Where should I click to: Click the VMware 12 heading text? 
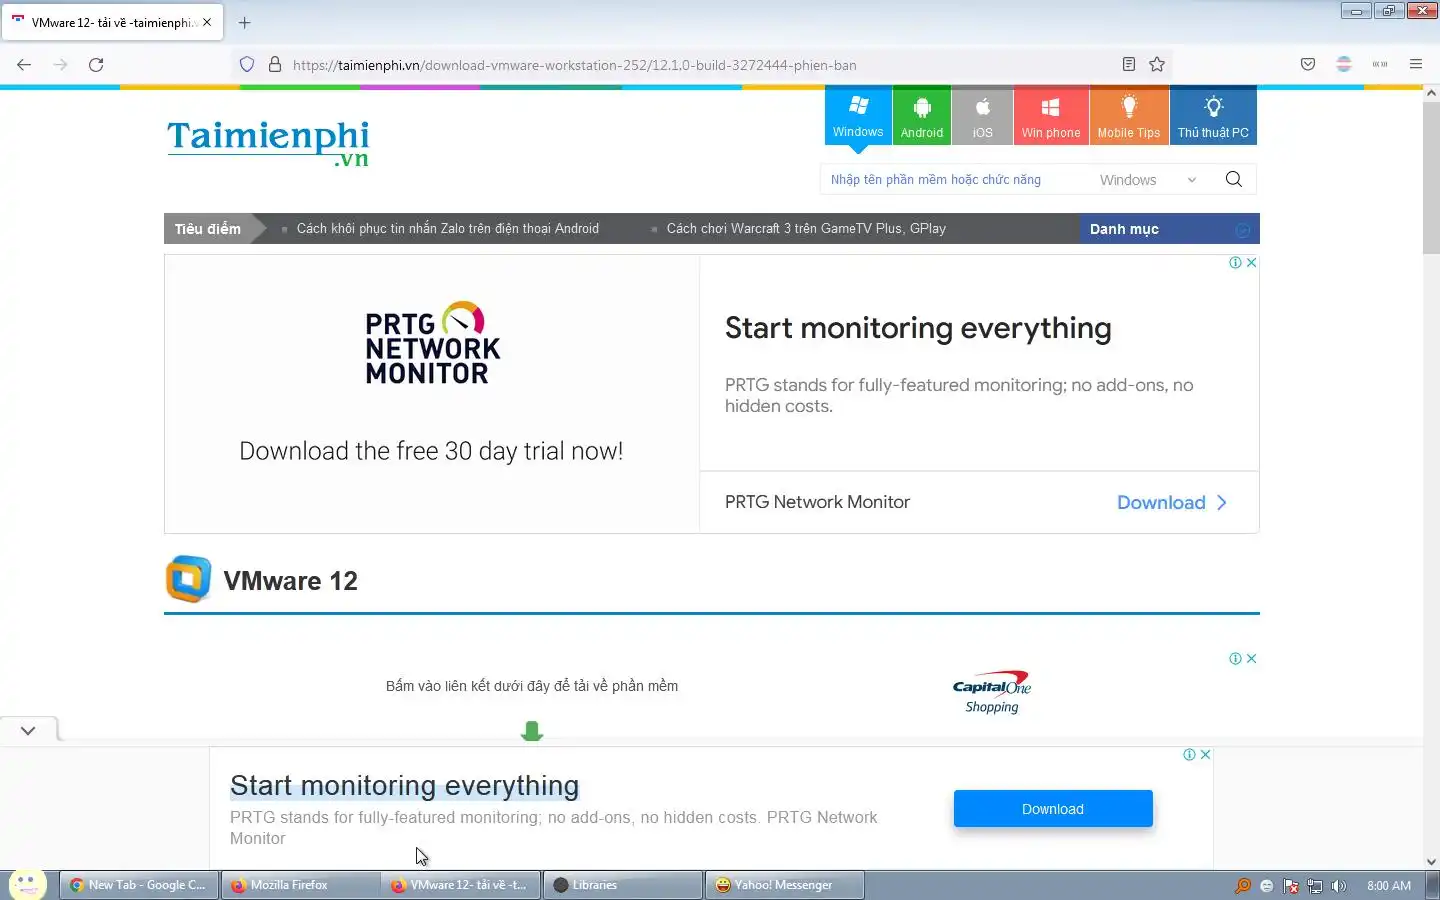pos(291,581)
